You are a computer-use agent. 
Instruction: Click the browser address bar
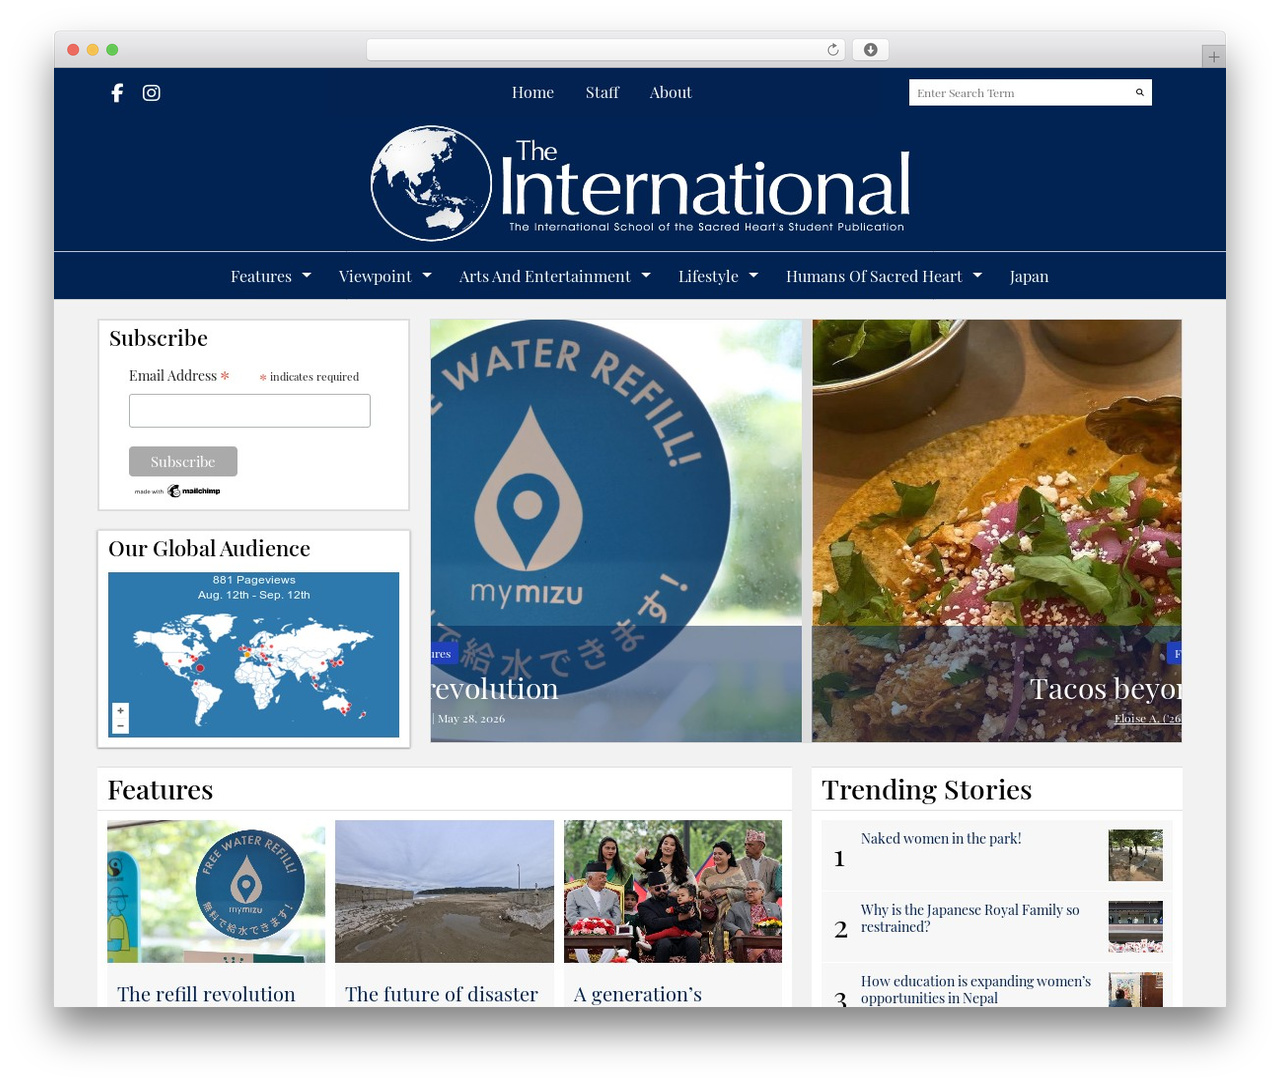tap(606, 50)
